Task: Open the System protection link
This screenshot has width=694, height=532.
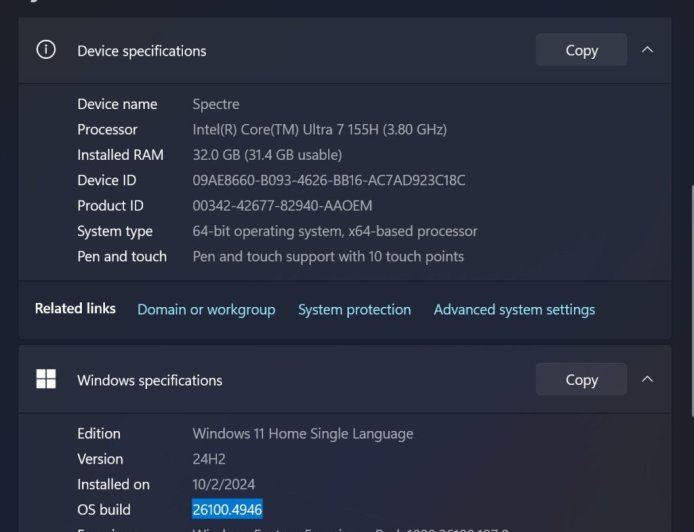Action: pyautogui.click(x=354, y=309)
